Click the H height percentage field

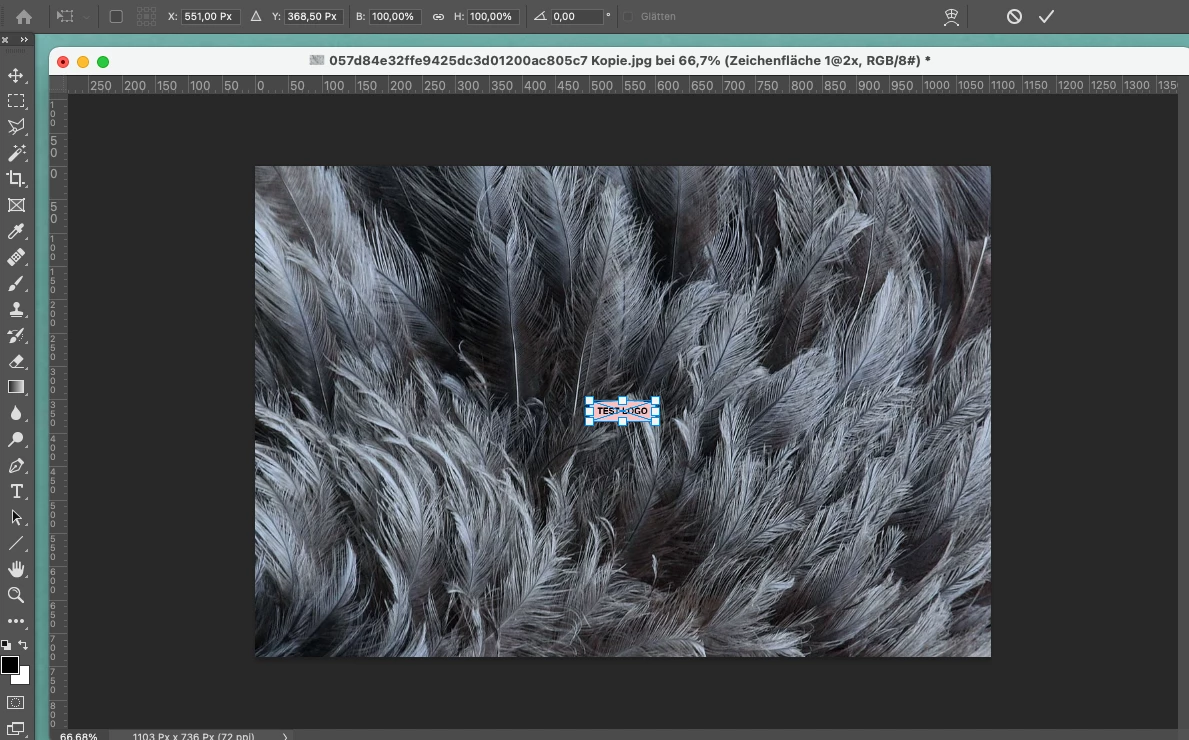pyautogui.click(x=493, y=17)
